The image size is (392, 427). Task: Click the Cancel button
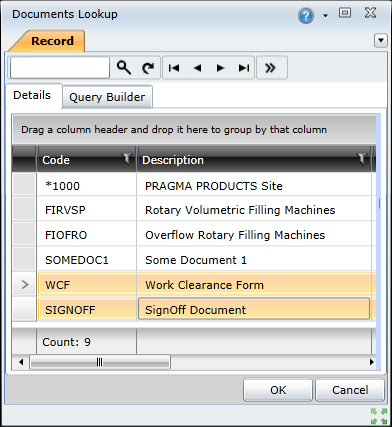pos(350,390)
